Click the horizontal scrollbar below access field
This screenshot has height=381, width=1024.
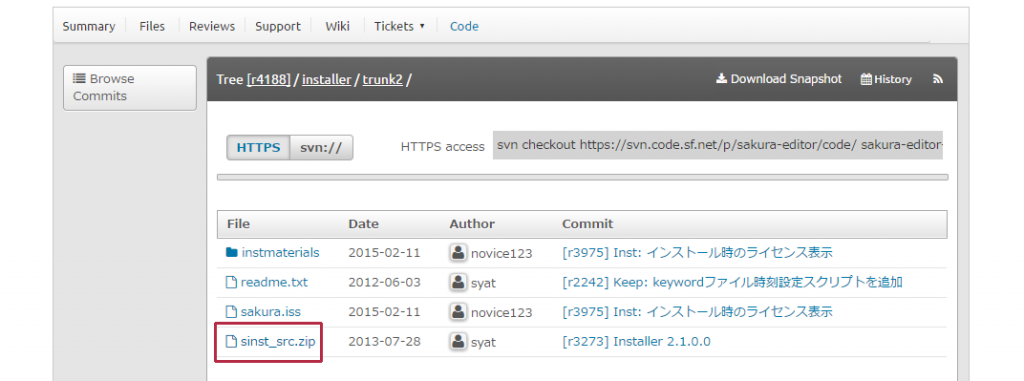click(x=583, y=177)
